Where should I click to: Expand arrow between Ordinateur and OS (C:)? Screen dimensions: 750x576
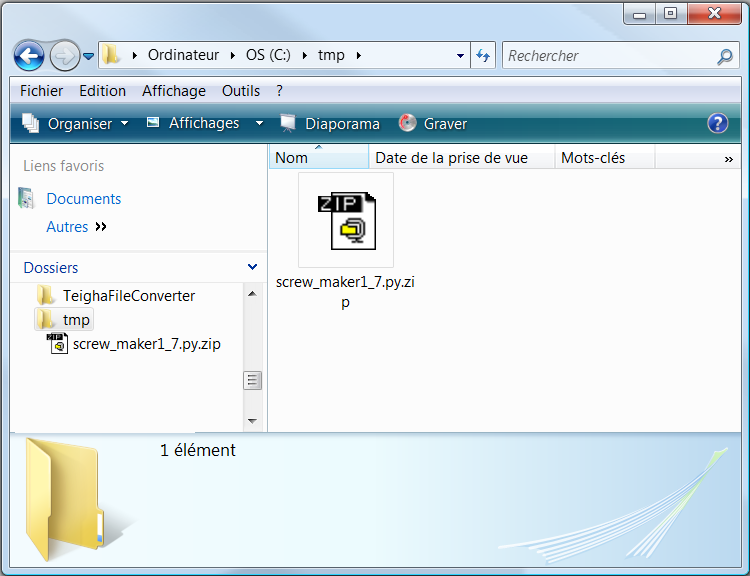tap(232, 55)
